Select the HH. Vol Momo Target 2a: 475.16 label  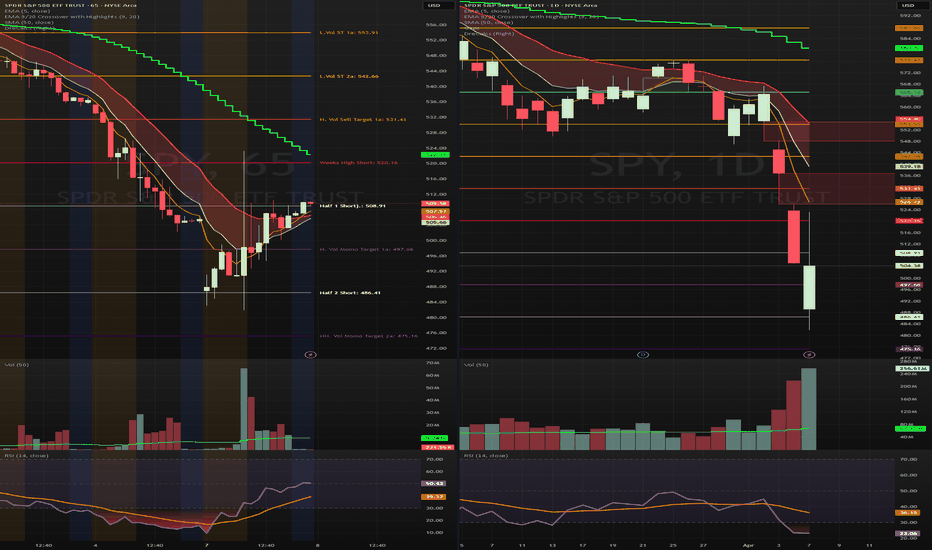click(x=369, y=336)
